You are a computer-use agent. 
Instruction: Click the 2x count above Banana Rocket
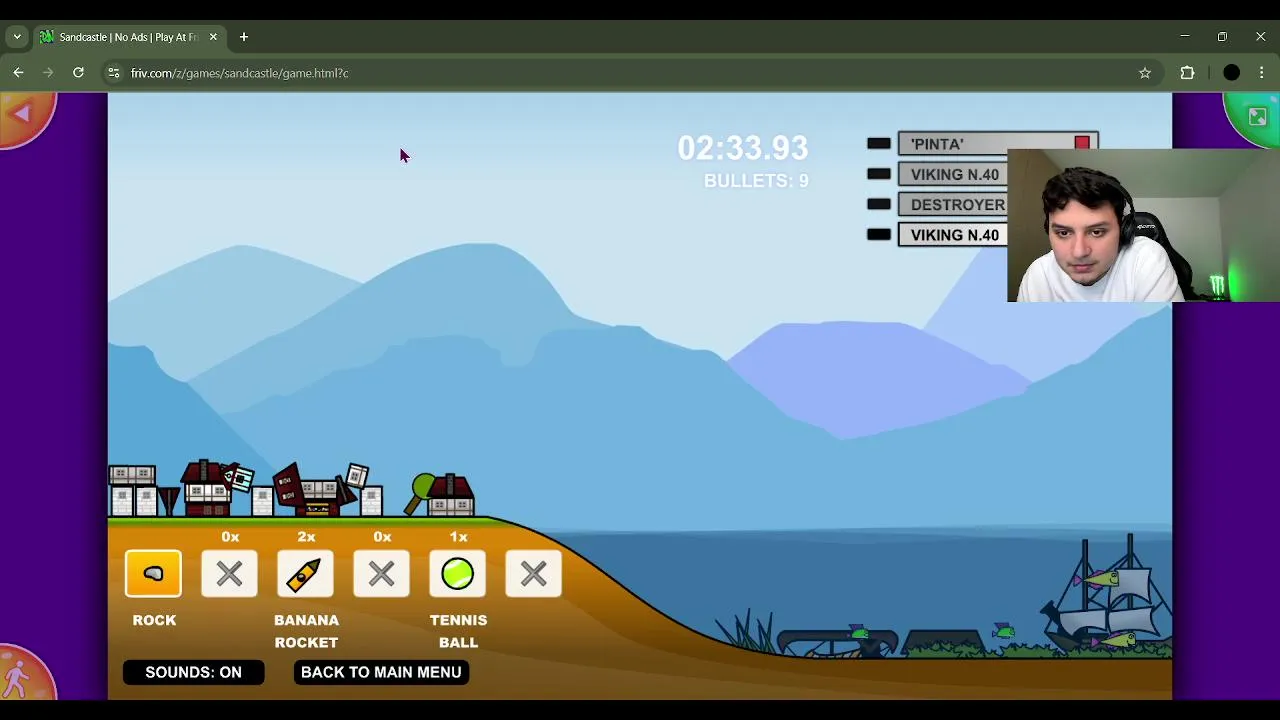[x=306, y=537]
